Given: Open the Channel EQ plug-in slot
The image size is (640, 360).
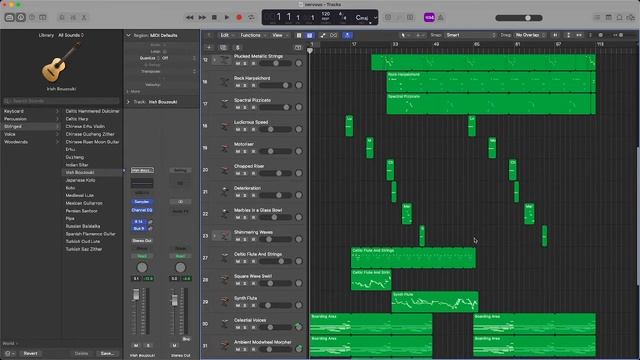Looking at the screenshot, I should point(142,210).
